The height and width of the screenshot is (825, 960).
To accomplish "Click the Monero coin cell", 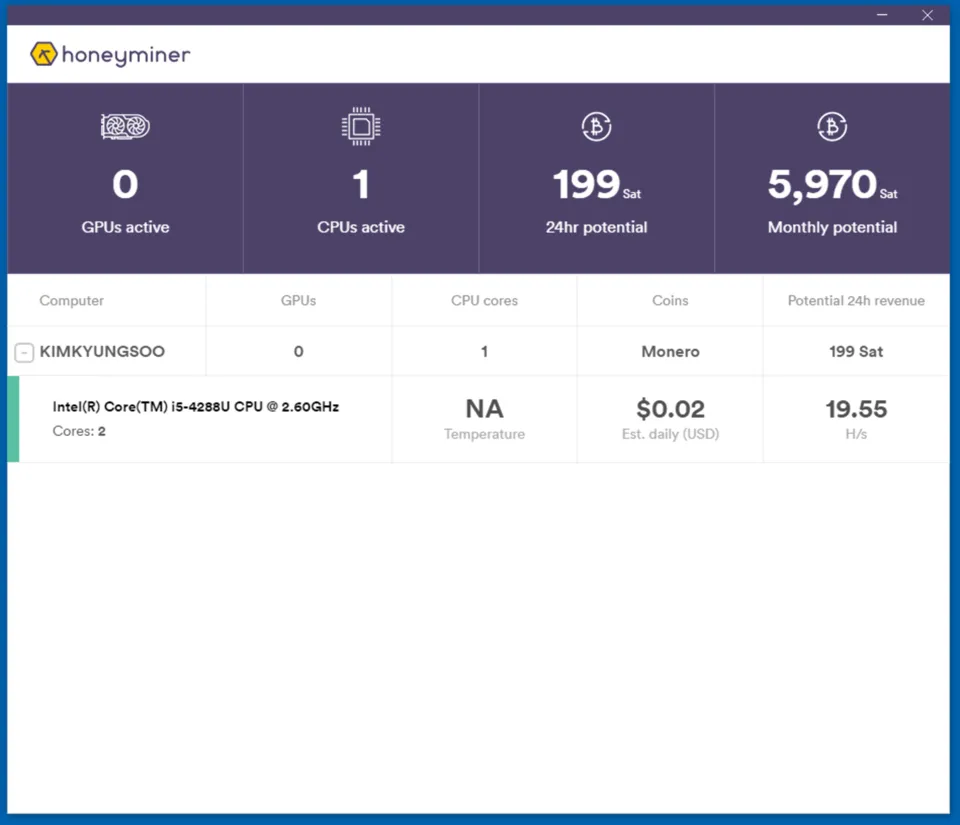I will [x=670, y=351].
